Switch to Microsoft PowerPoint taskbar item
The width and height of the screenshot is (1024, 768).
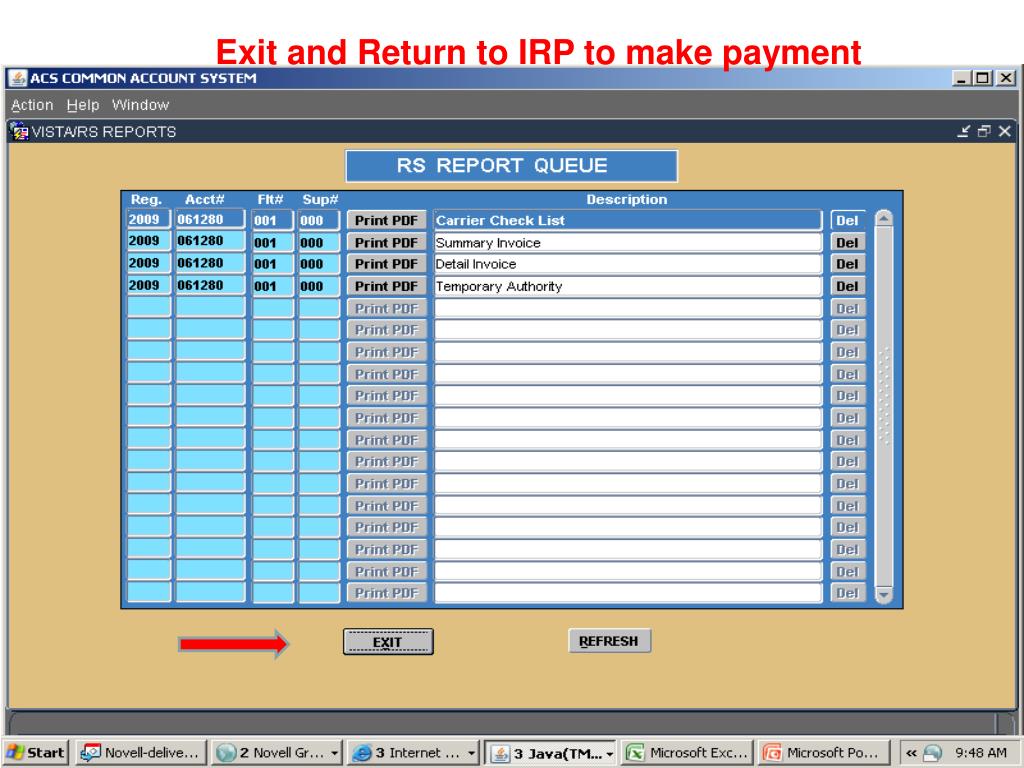824,752
